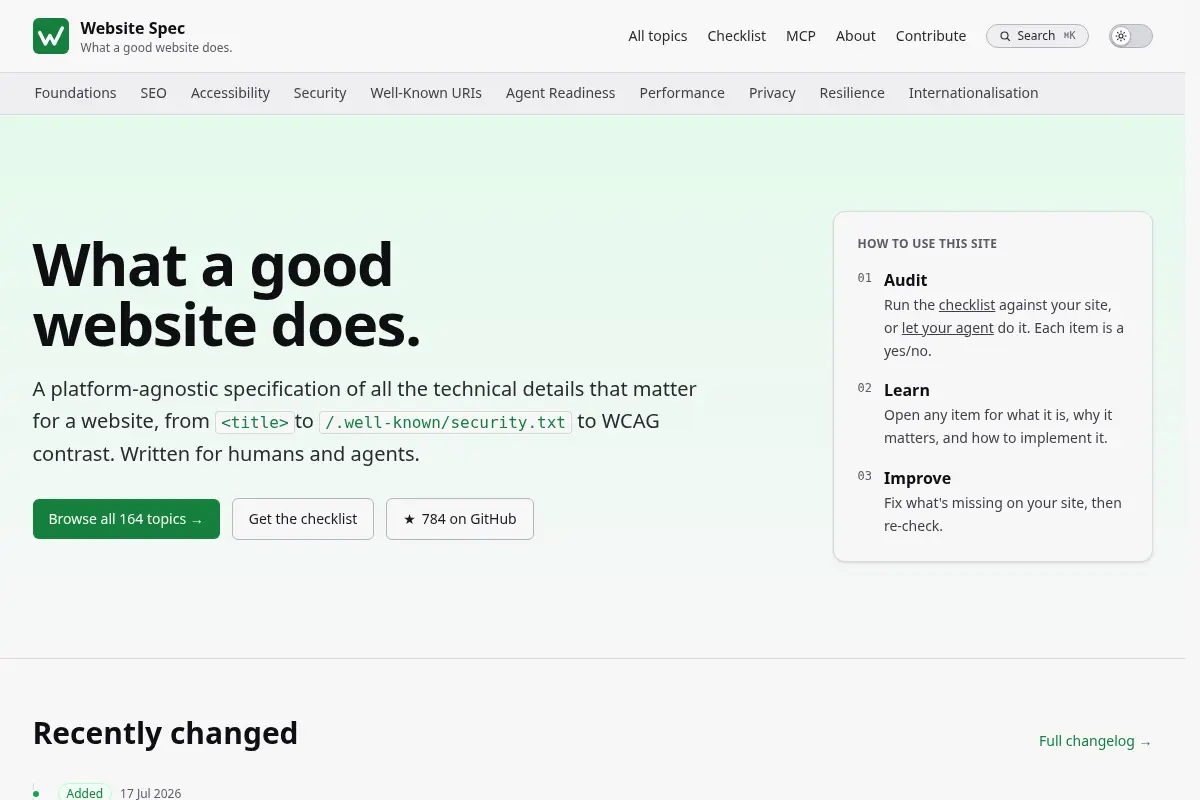Select the Performance category tab
Image resolution: width=1200 pixels, height=800 pixels.
tap(682, 93)
